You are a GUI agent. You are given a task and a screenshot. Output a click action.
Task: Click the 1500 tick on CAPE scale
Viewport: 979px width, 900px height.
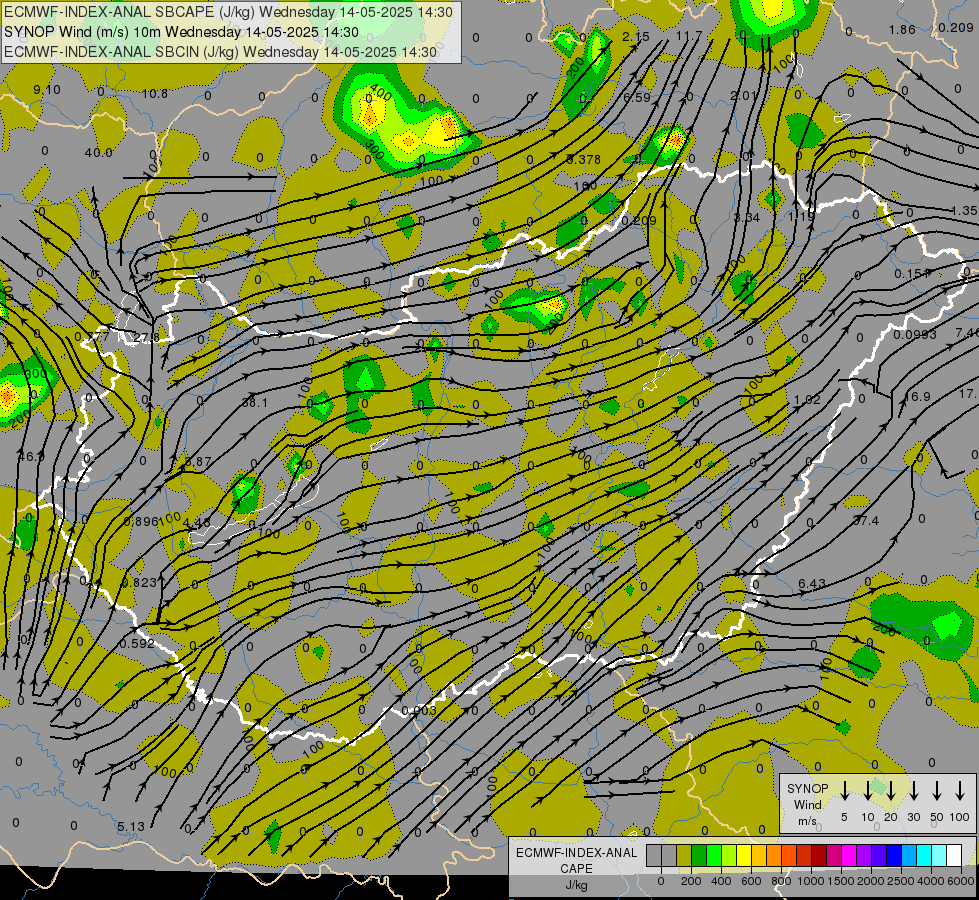841,881
